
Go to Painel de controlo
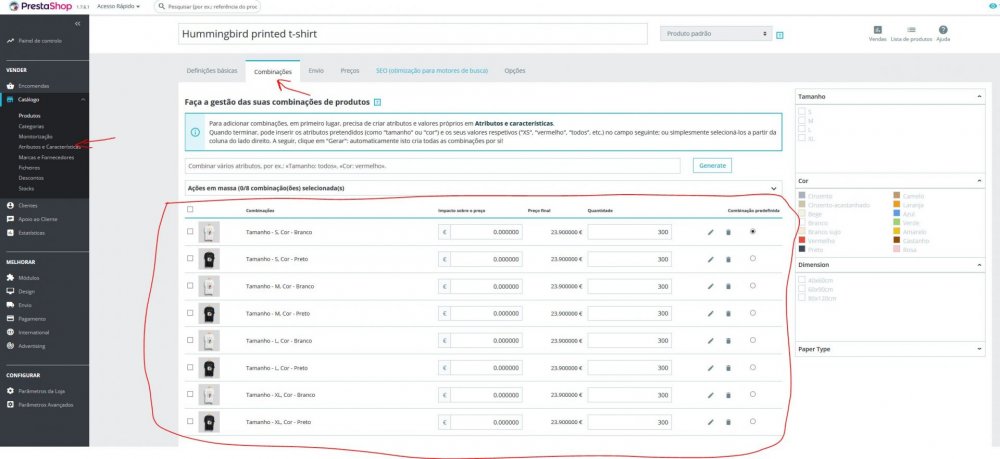click(40, 40)
